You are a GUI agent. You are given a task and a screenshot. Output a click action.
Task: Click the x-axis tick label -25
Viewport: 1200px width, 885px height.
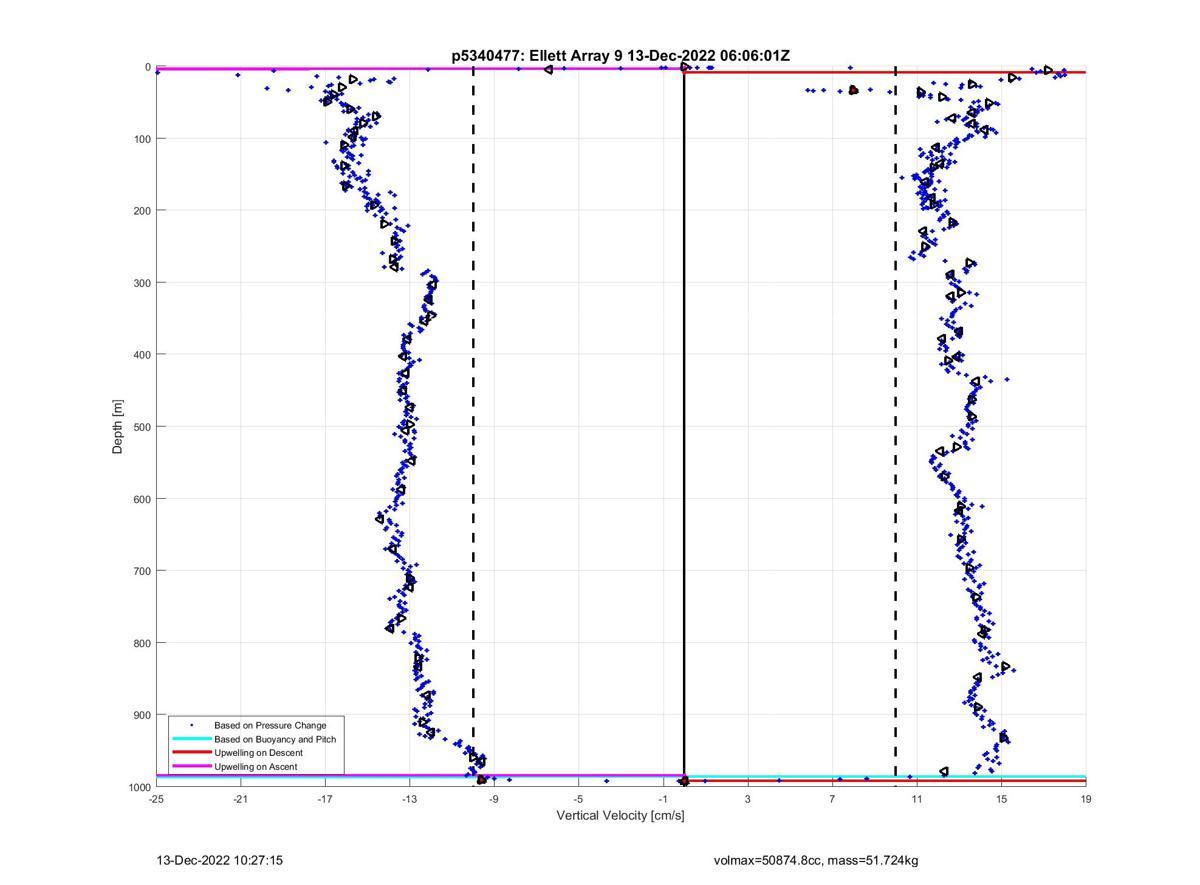pyautogui.click(x=156, y=800)
